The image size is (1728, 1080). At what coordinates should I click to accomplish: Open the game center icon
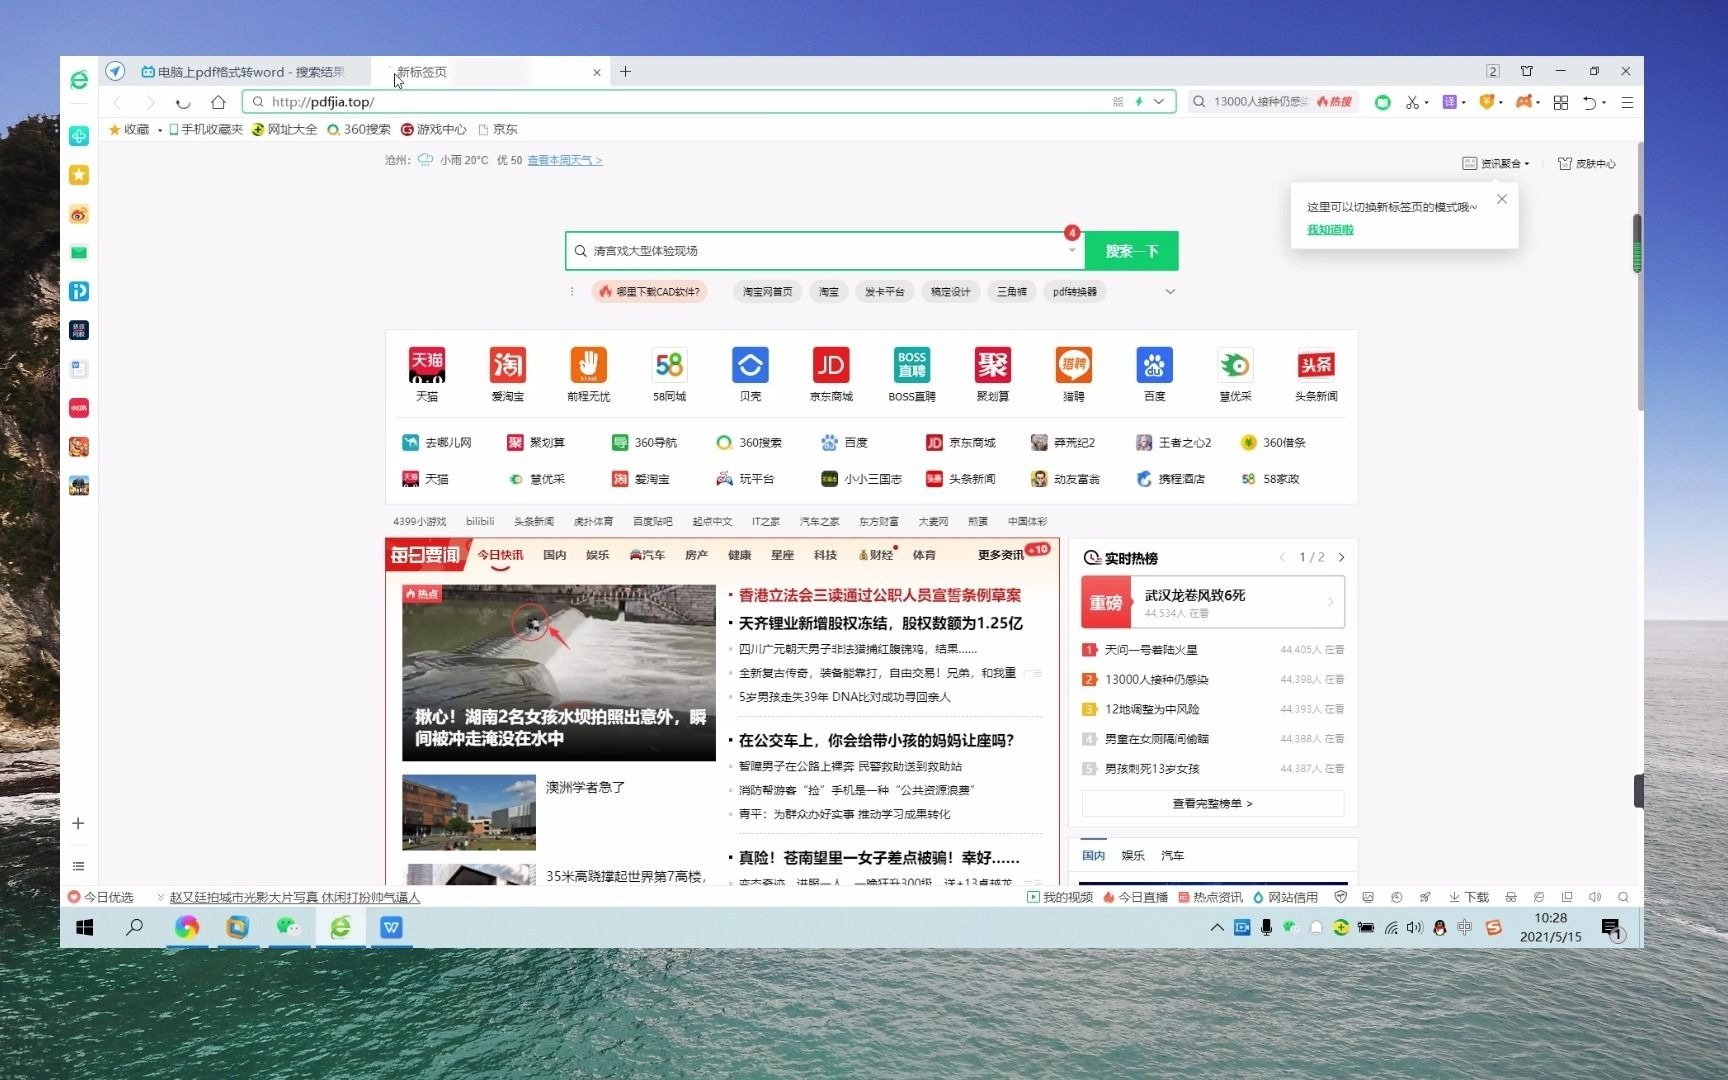click(1526, 102)
